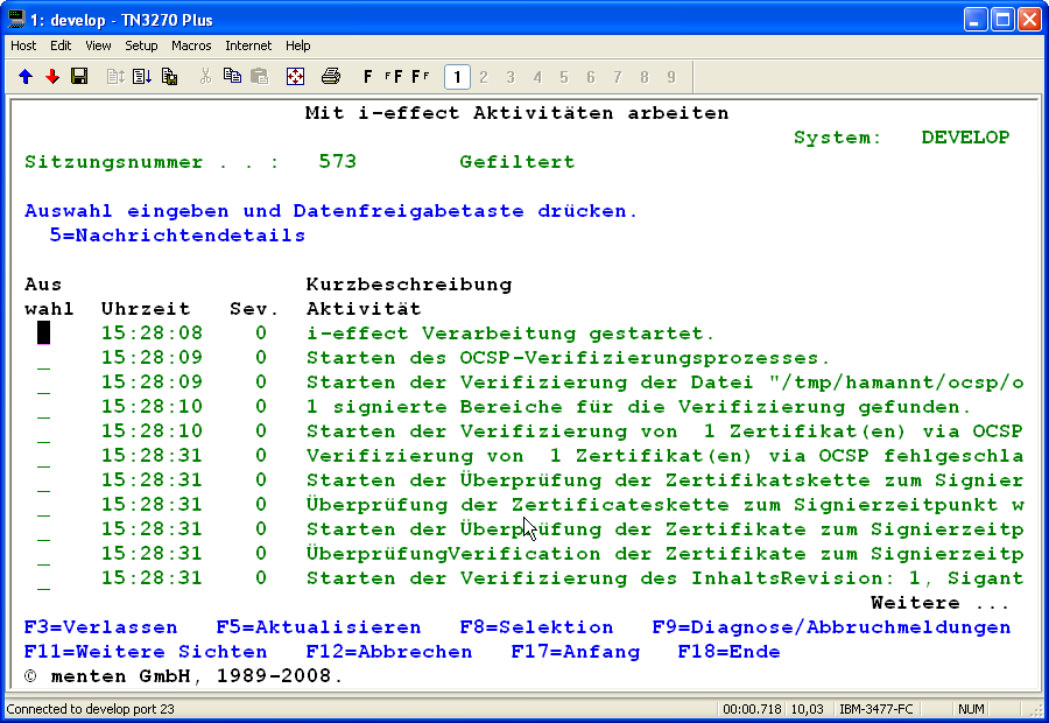This screenshot has width=1049, height=723.
Task: Open the Internet menu
Action: (x=248, y=46)
